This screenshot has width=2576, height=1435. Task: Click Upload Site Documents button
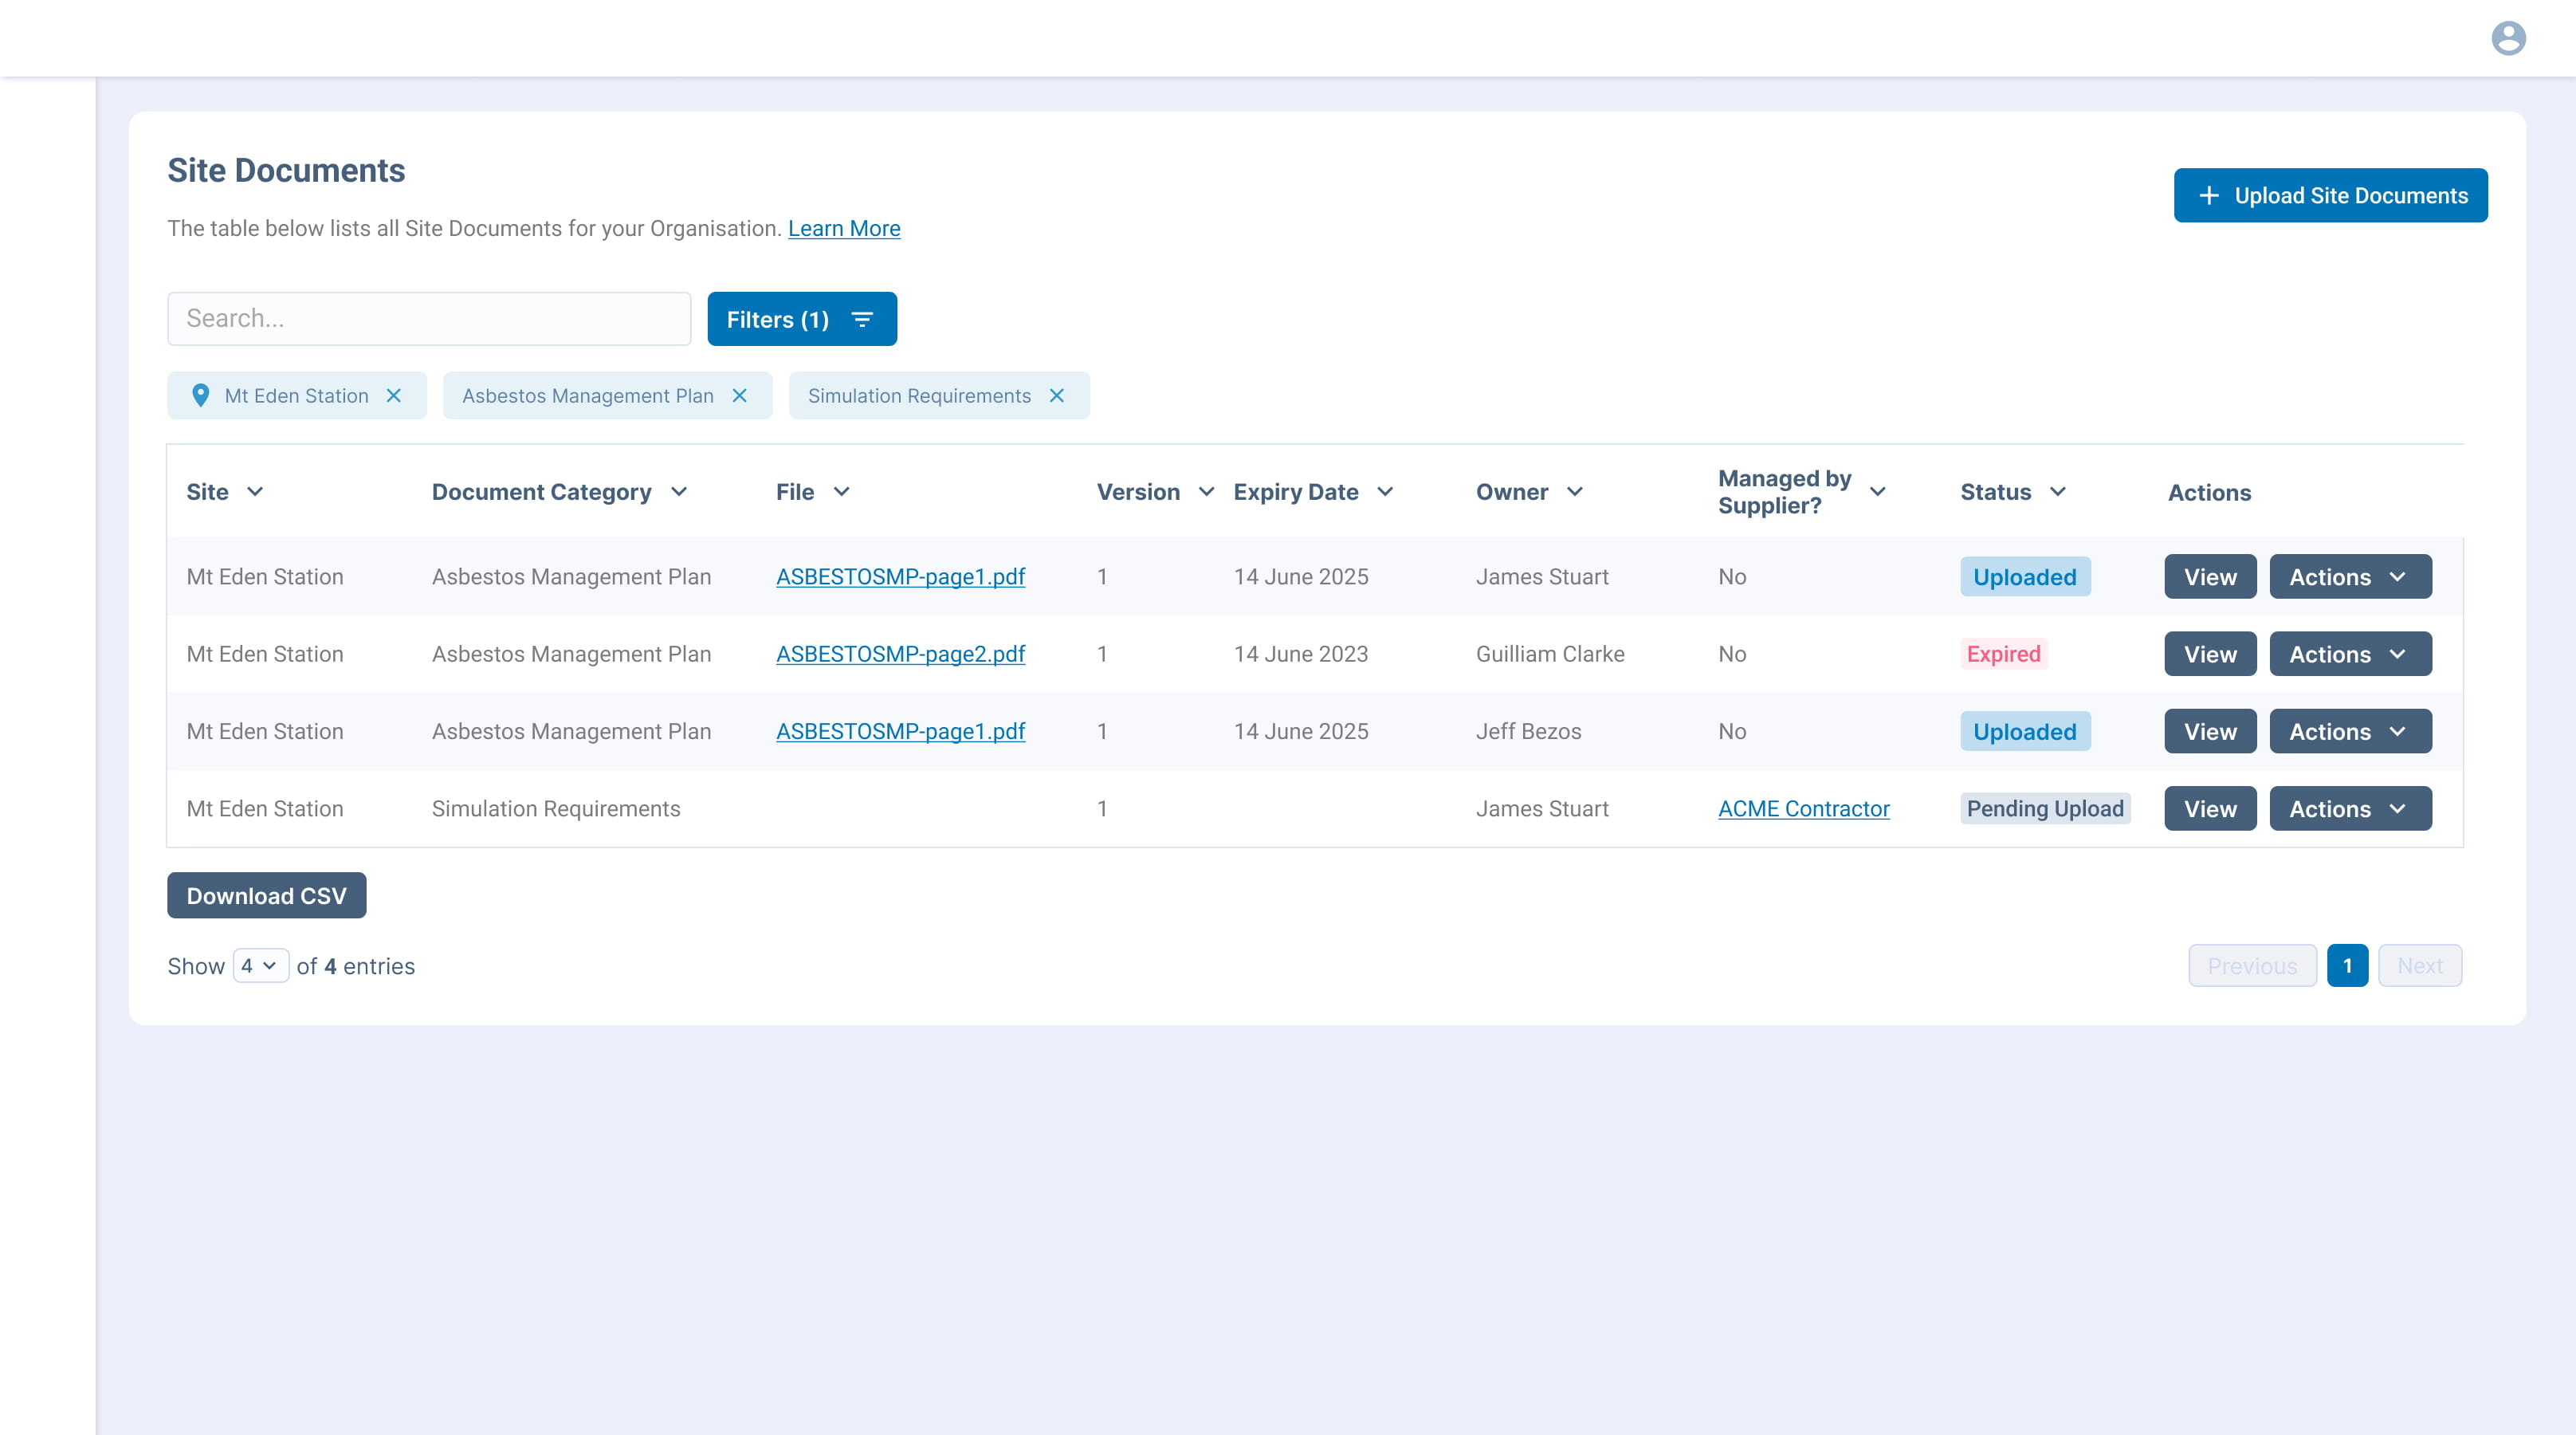pyautogui.click(x=2330, y=195)
